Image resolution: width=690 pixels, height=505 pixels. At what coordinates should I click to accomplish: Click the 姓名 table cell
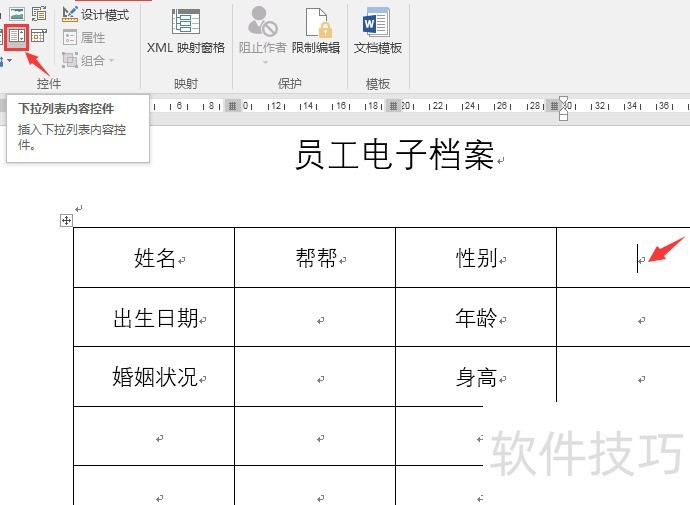click(x=154, y=258)
